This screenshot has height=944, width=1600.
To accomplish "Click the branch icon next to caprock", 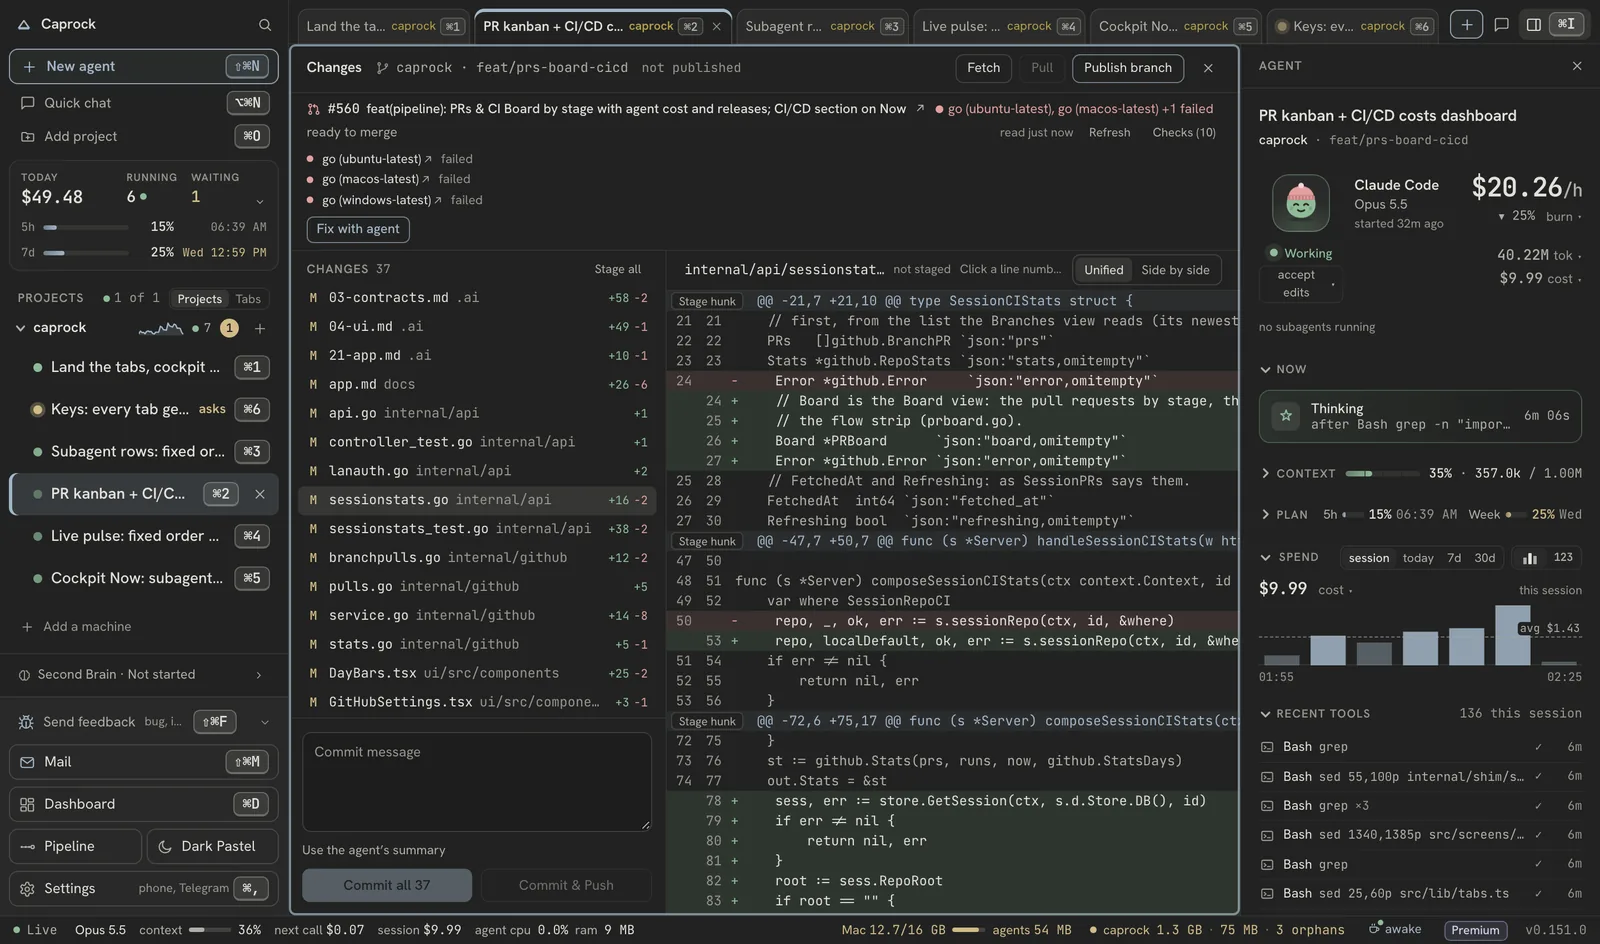I will click(x=382, y=68).
